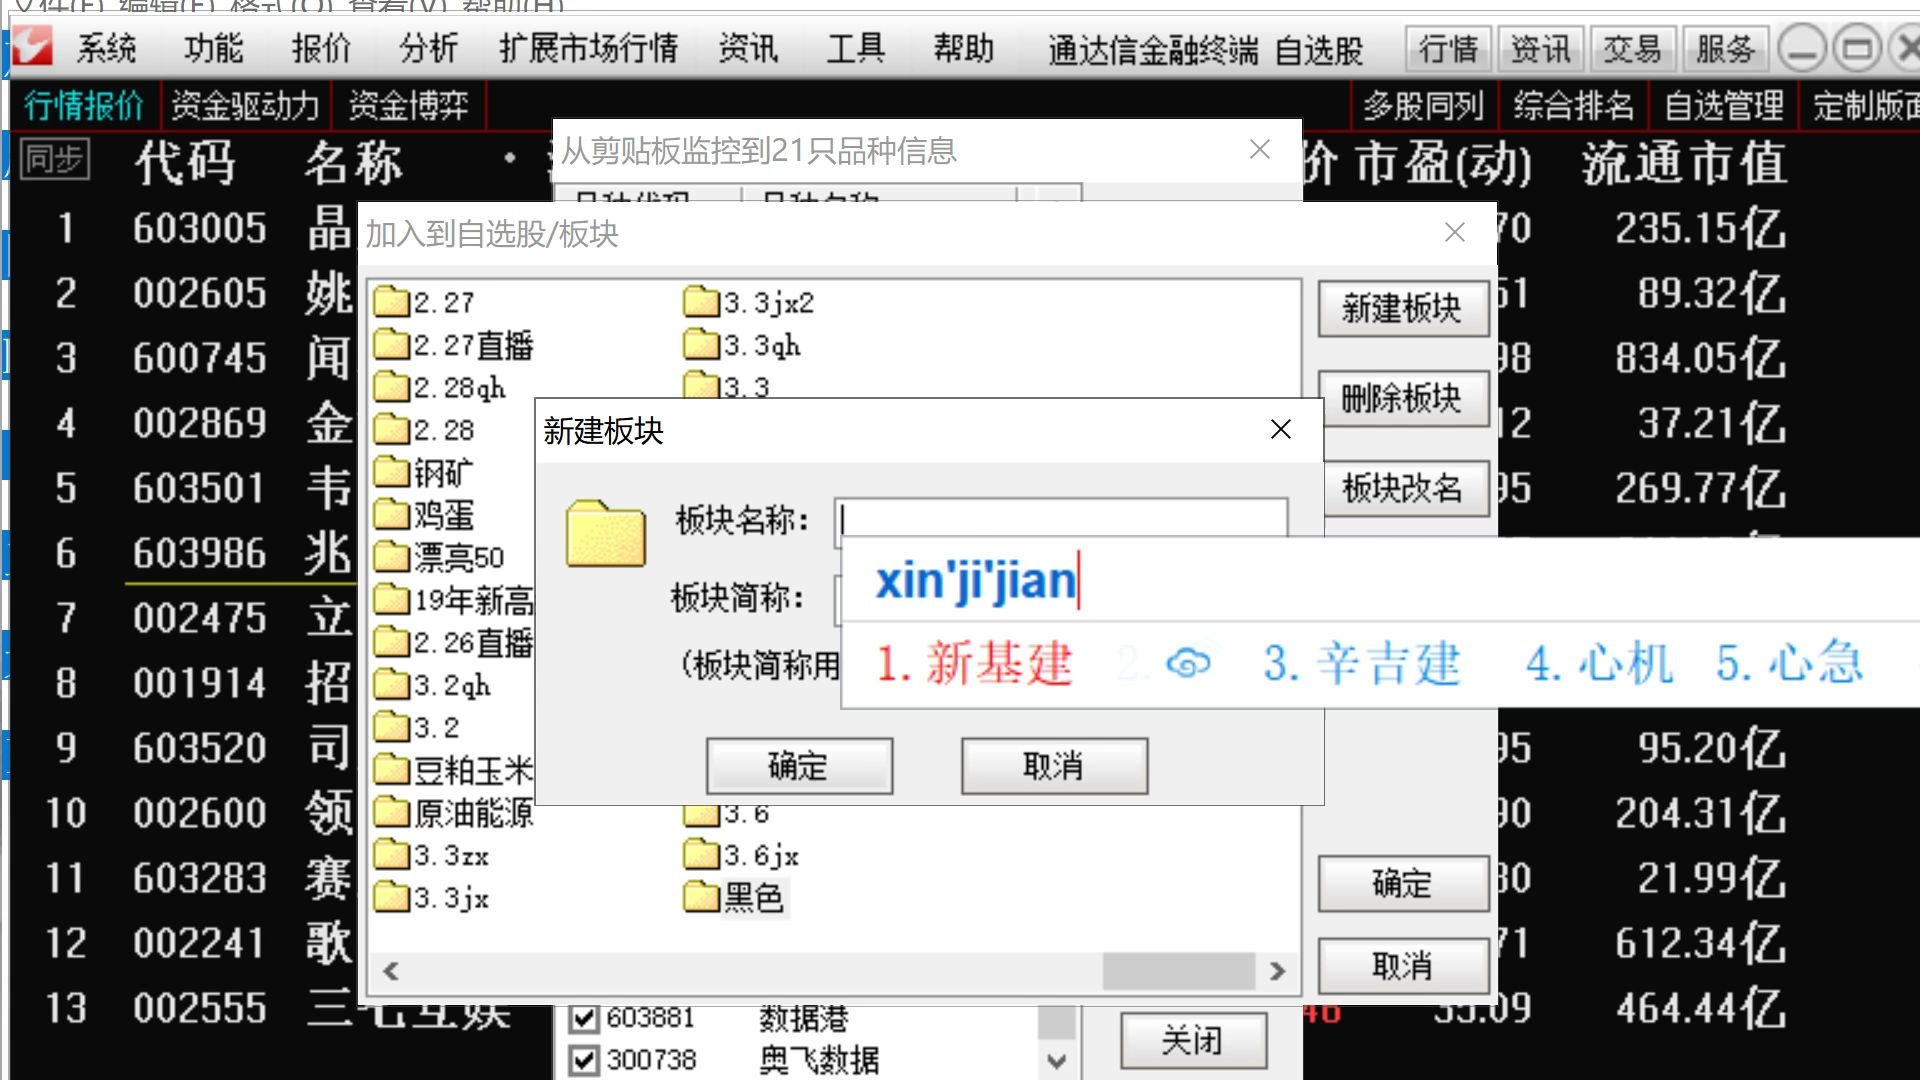Click 确定 confirm button in dialog
The height and width of the screenshot is (1080, 1920).
pos(799,765)
